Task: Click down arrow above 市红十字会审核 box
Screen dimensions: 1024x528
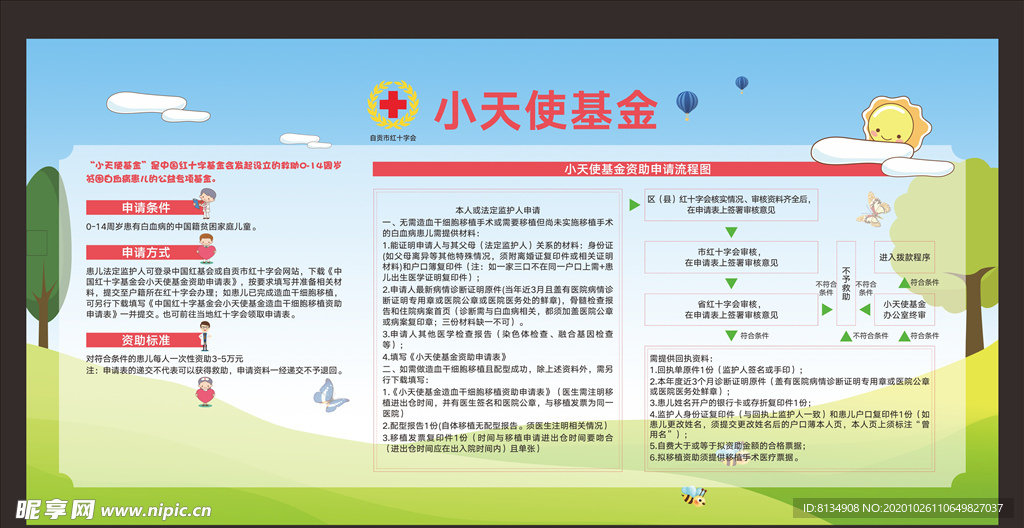Action: tap(731, 232)
